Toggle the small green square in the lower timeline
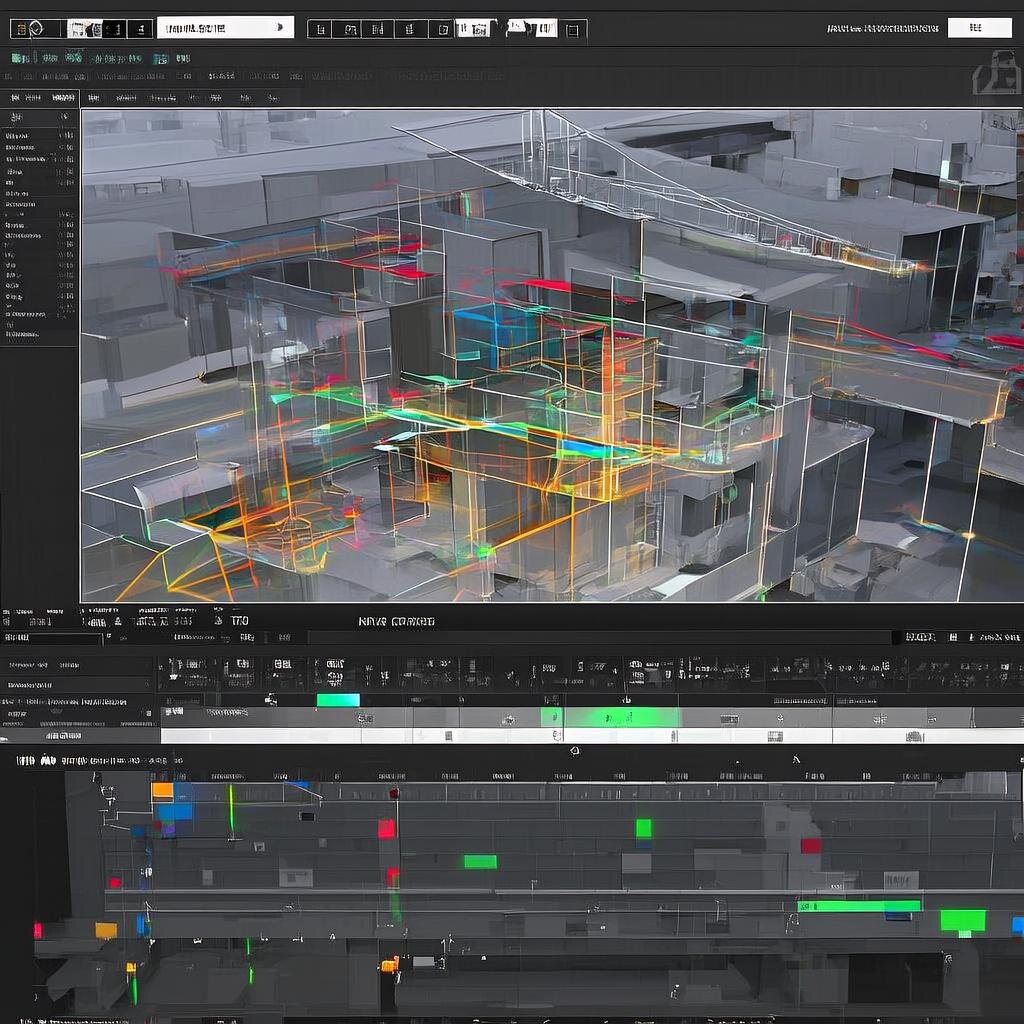 [x=643, y=828]
